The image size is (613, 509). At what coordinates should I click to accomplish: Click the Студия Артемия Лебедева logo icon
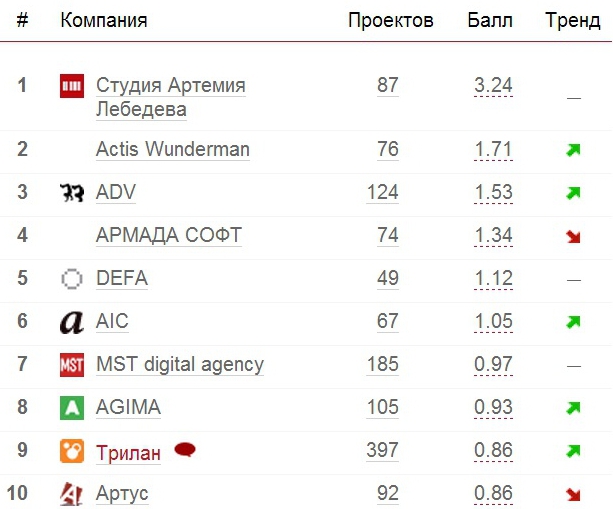pos(72,86)
